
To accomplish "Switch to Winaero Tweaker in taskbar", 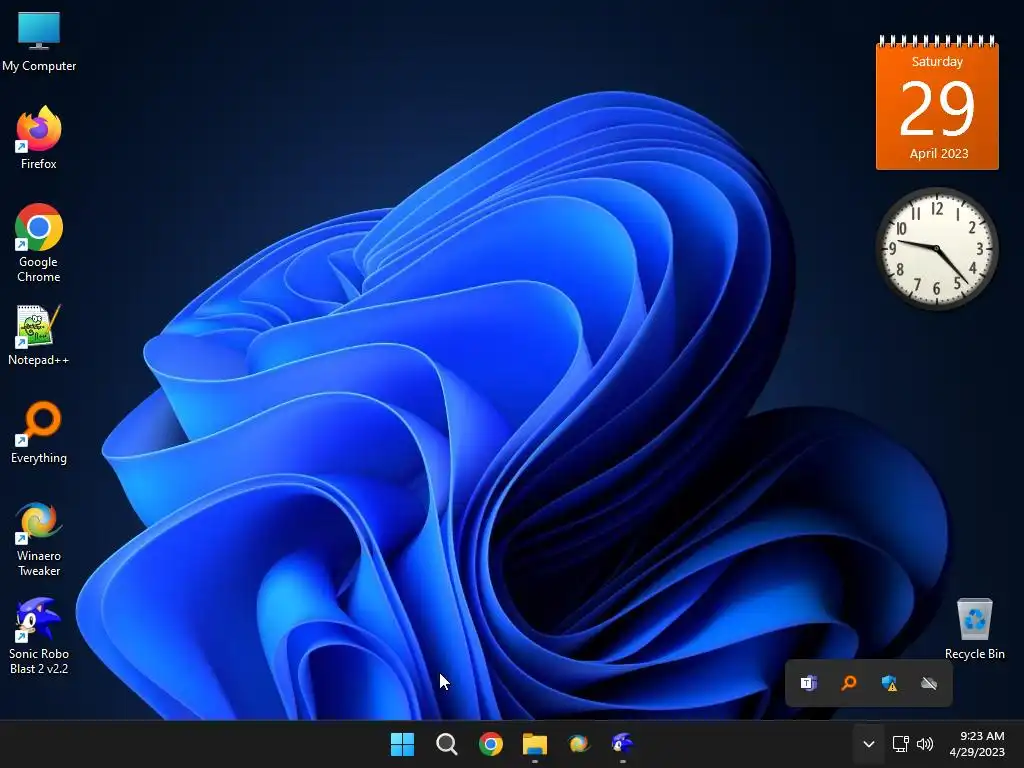I will 579,744.
